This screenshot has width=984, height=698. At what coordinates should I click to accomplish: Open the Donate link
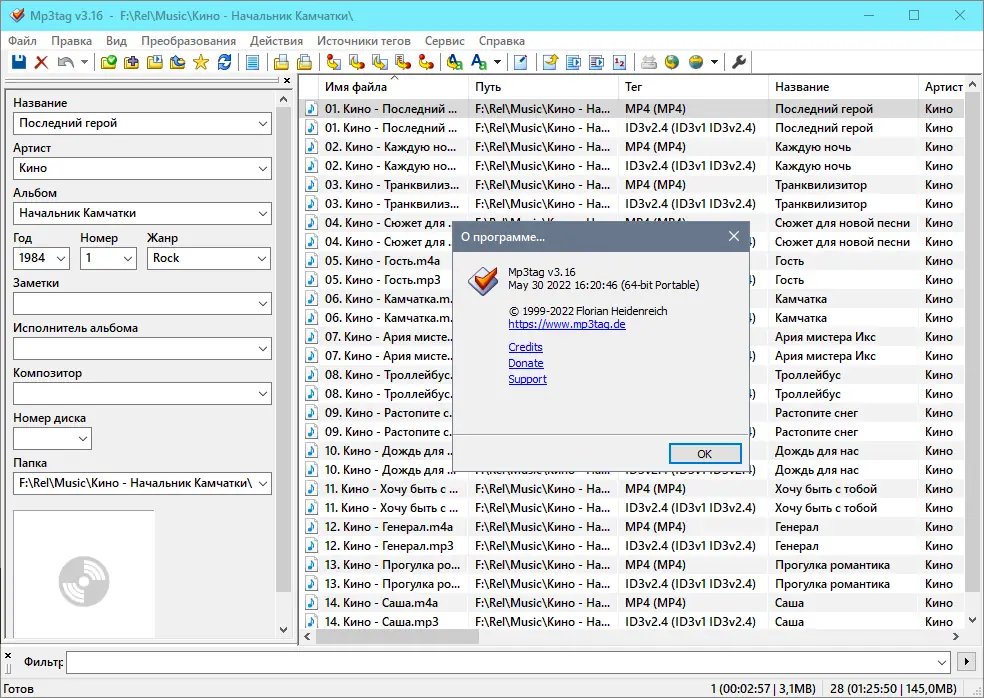526,363
